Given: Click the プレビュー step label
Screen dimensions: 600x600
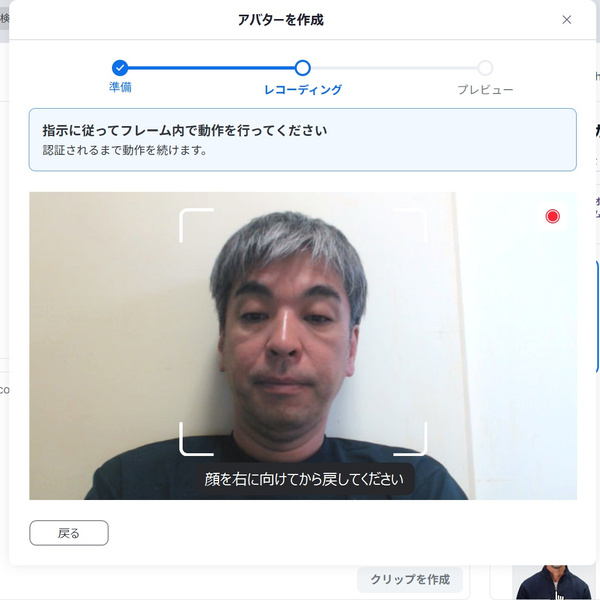Looking at the screenshot, I should click(x=485, y=90).
